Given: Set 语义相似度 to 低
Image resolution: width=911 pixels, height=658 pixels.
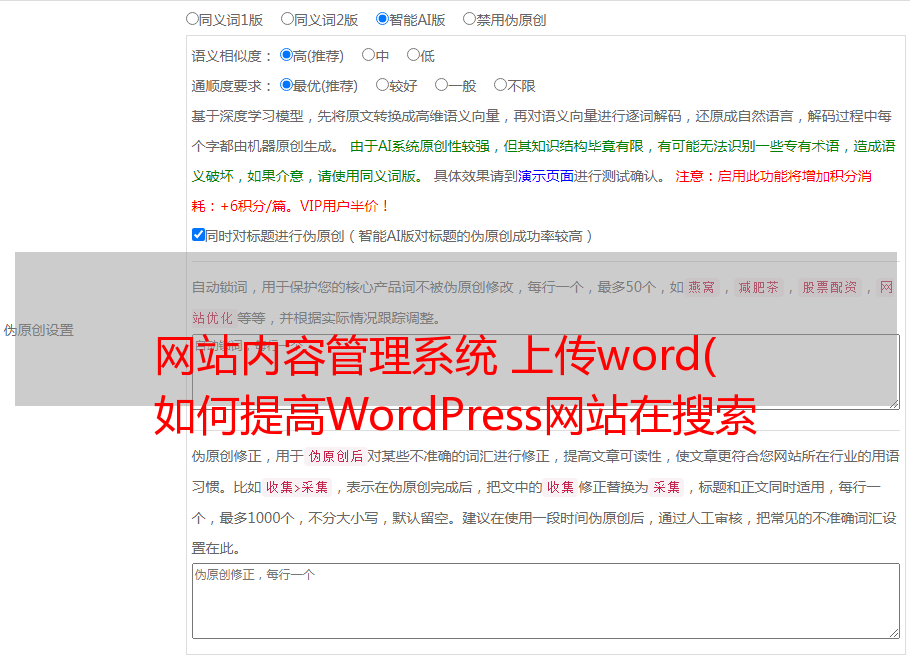Looking at the screenshot, I should (x=413, y=55).
